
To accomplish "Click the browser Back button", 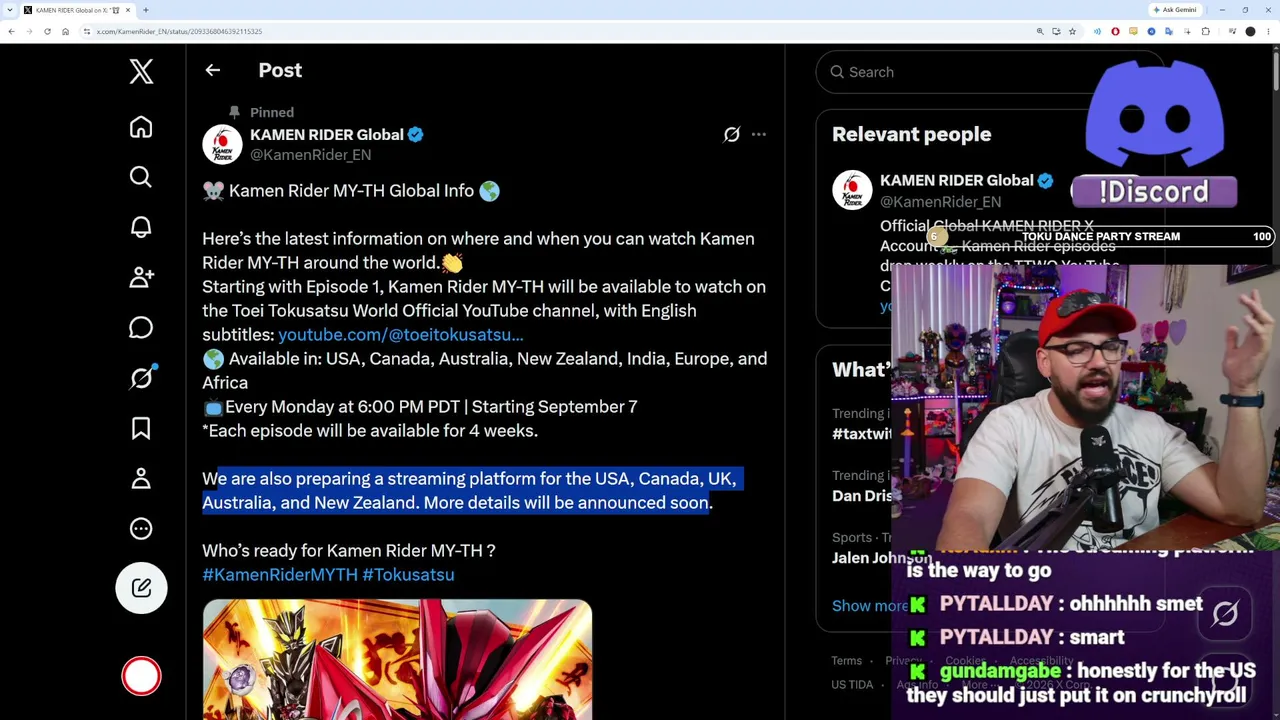I will coord(11,32).
